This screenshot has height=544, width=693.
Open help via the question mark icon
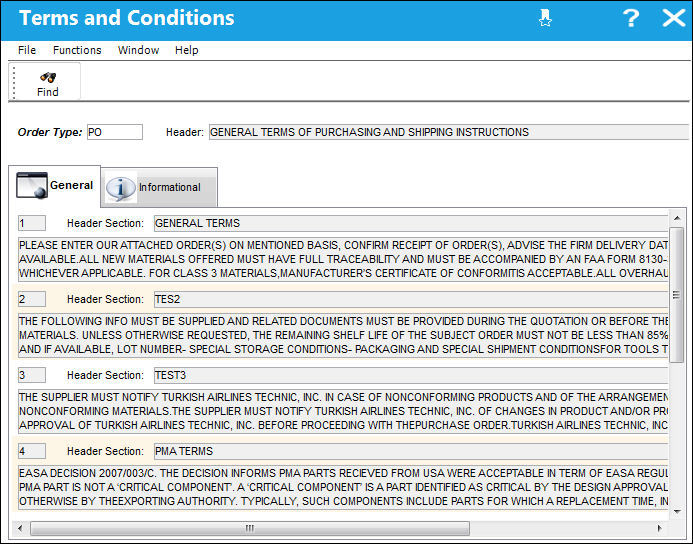pos(631,18)
